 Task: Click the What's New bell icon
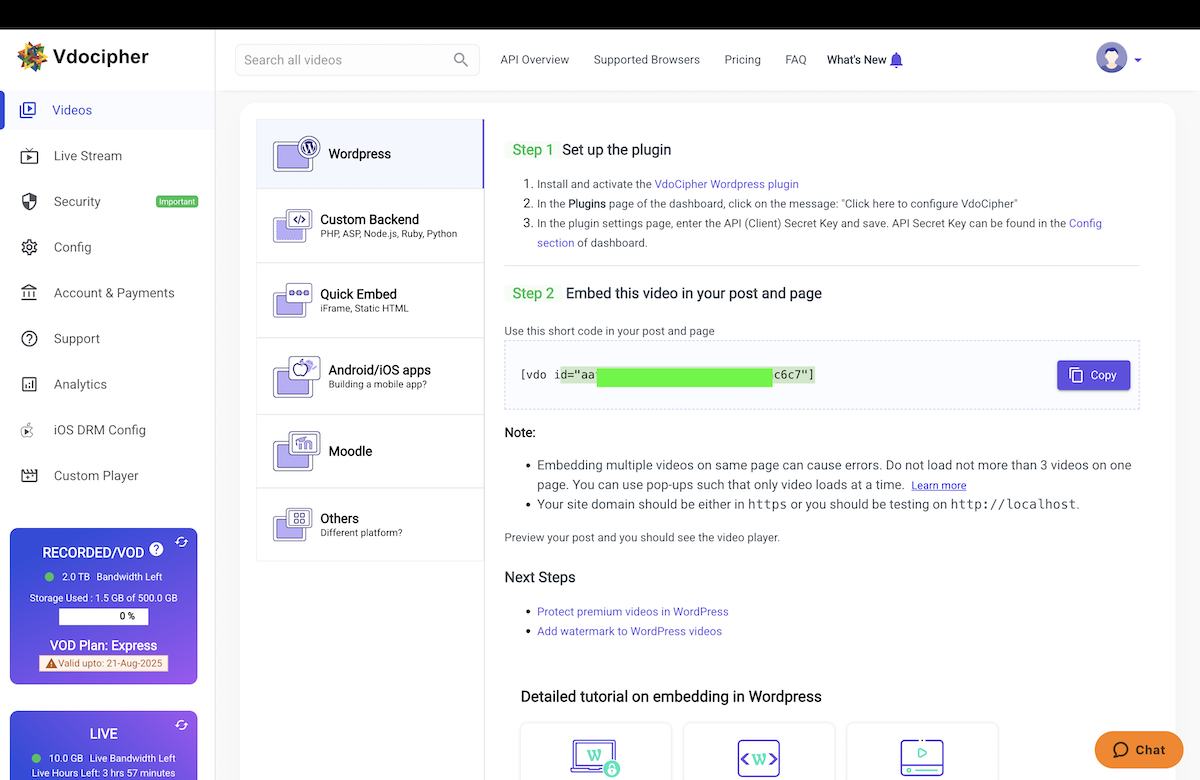pos(896,60)
